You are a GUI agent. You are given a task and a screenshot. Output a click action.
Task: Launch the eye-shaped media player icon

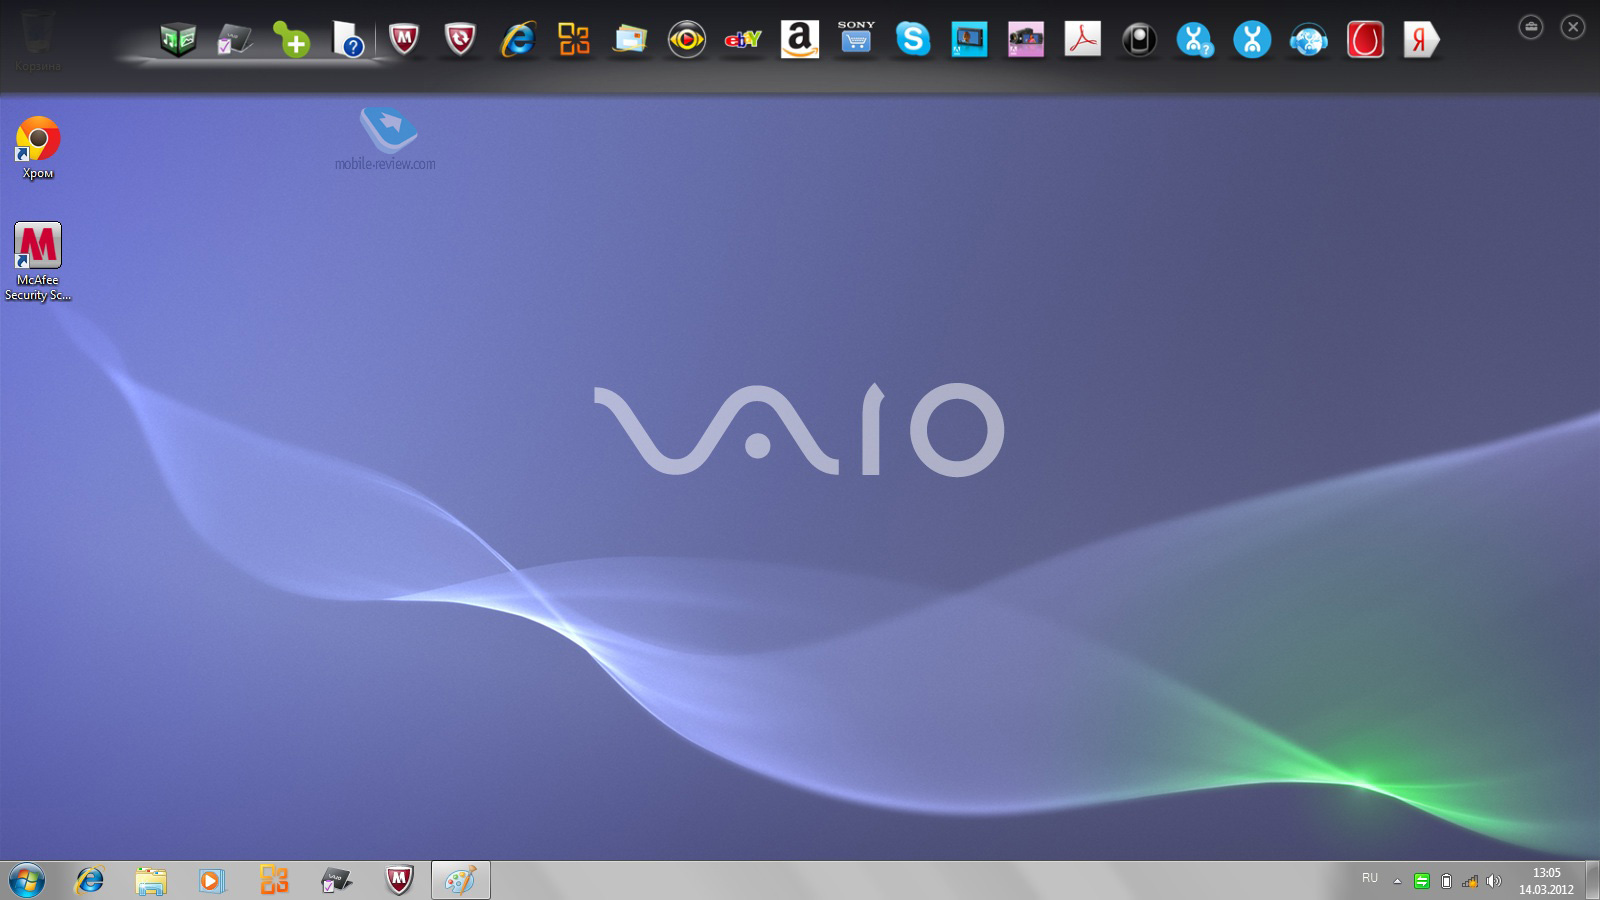coord(687,40)
